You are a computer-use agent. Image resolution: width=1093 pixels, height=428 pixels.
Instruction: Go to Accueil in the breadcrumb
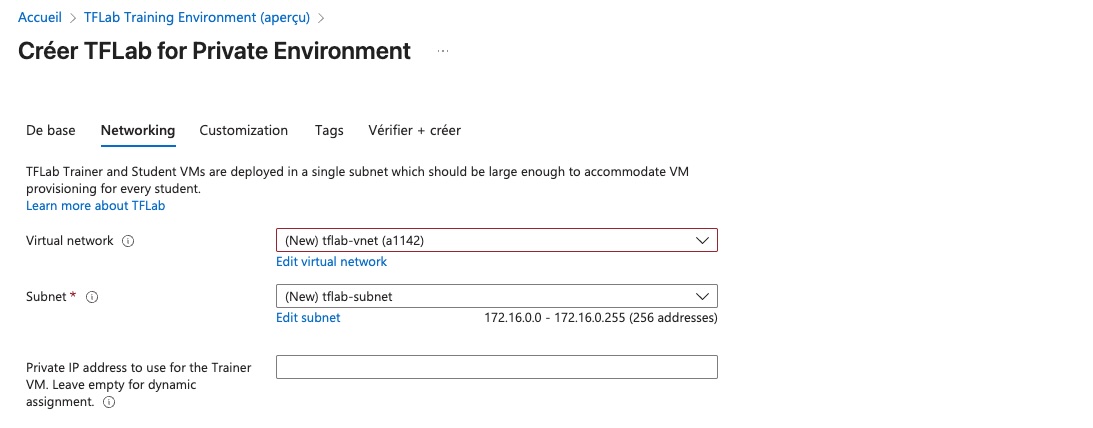[x=40, y=18]
